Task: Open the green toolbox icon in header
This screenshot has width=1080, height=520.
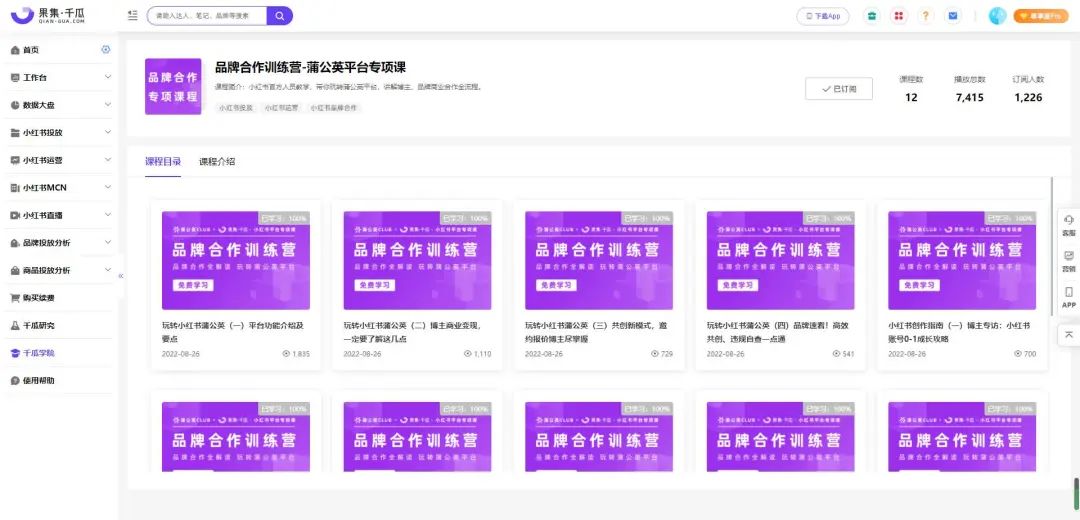Action: [872, 16]
